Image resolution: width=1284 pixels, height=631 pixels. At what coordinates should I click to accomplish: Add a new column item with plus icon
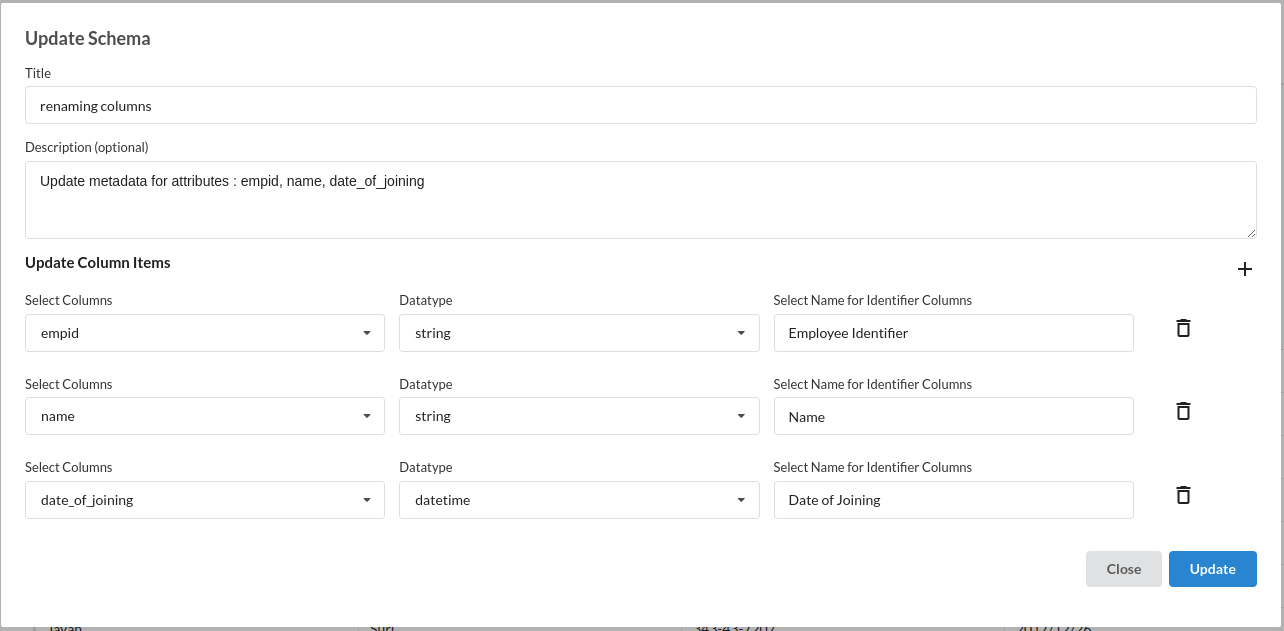pyautogui.click(x=1245, y=269)
